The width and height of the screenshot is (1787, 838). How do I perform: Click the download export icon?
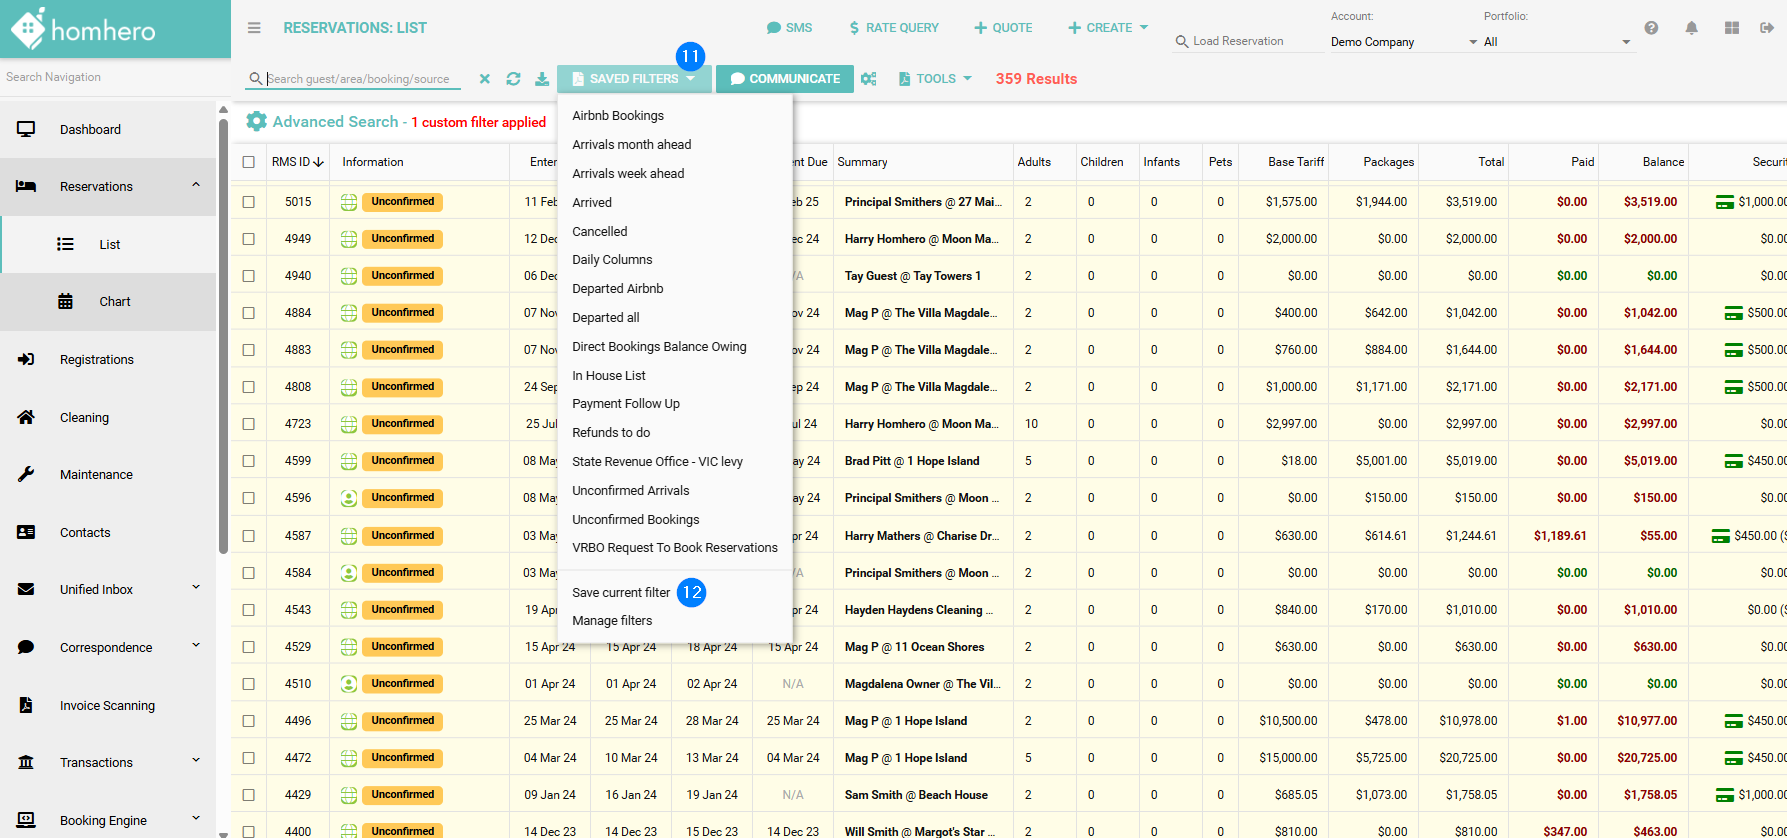point(541,79)
